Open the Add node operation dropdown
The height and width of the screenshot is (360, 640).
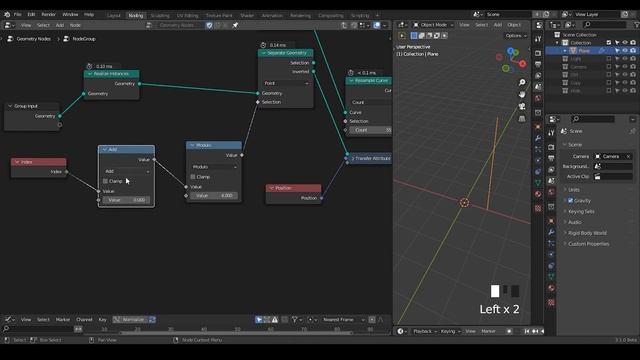coord(127,171)
